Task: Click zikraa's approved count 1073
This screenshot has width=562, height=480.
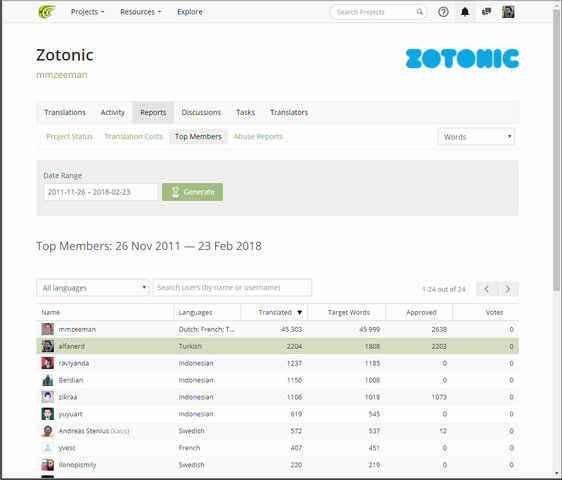Action: 439,397
